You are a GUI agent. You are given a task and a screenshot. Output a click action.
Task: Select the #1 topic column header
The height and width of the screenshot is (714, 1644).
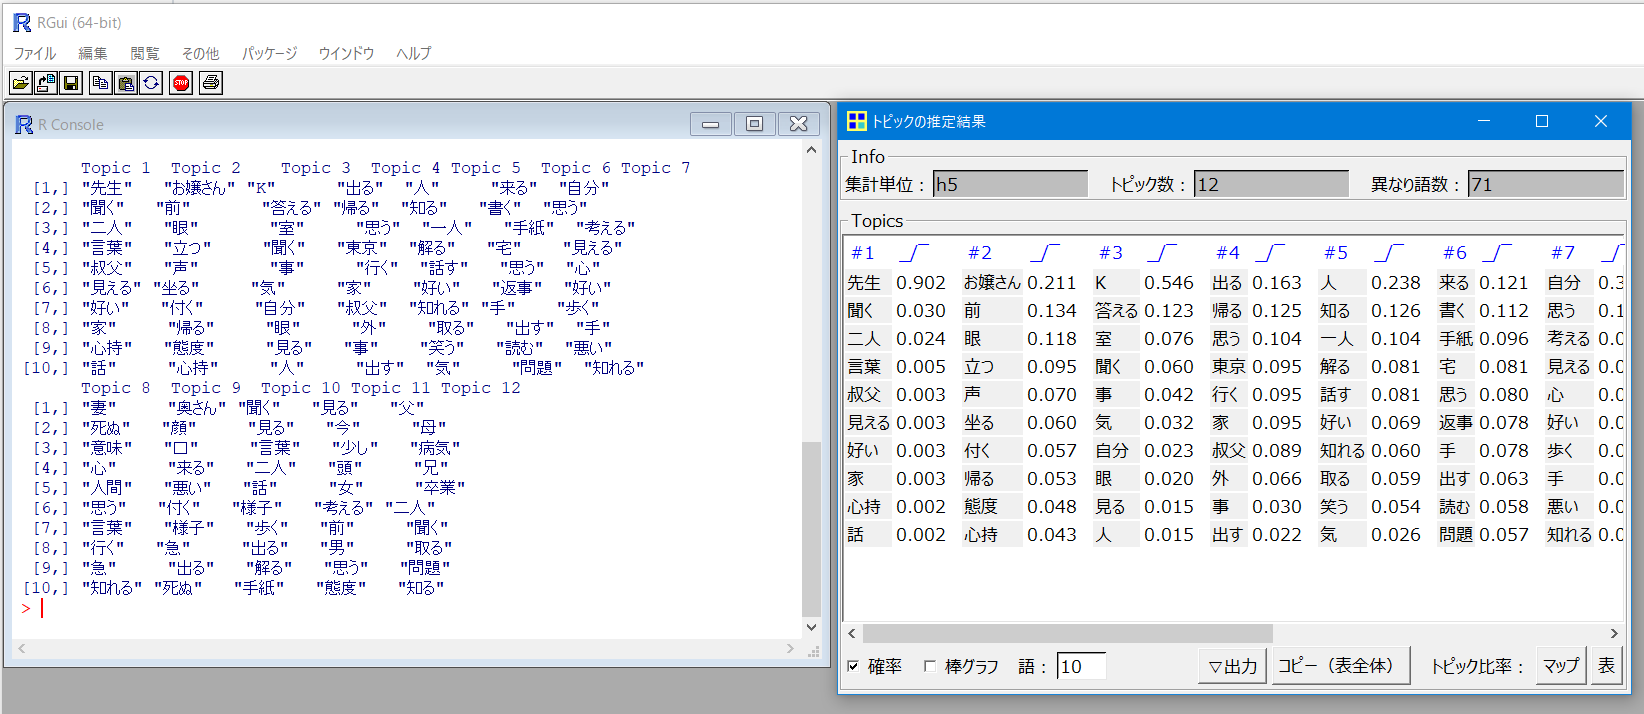tap(862, 253)
